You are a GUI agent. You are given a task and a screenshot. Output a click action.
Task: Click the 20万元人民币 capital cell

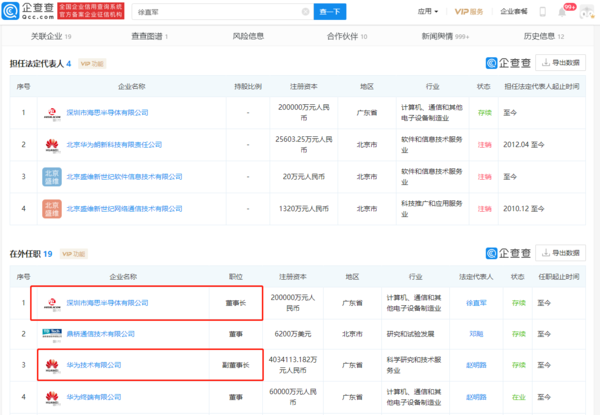click(x=304, y=177)
